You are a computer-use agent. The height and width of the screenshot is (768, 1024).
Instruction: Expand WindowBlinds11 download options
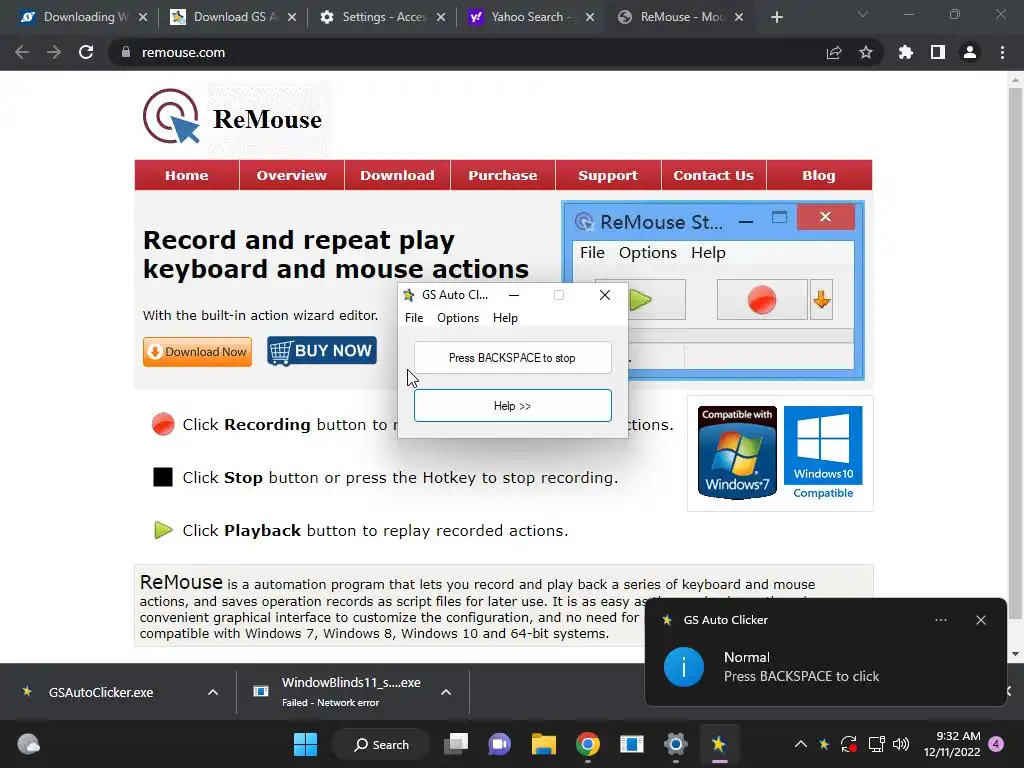(446, 692)
